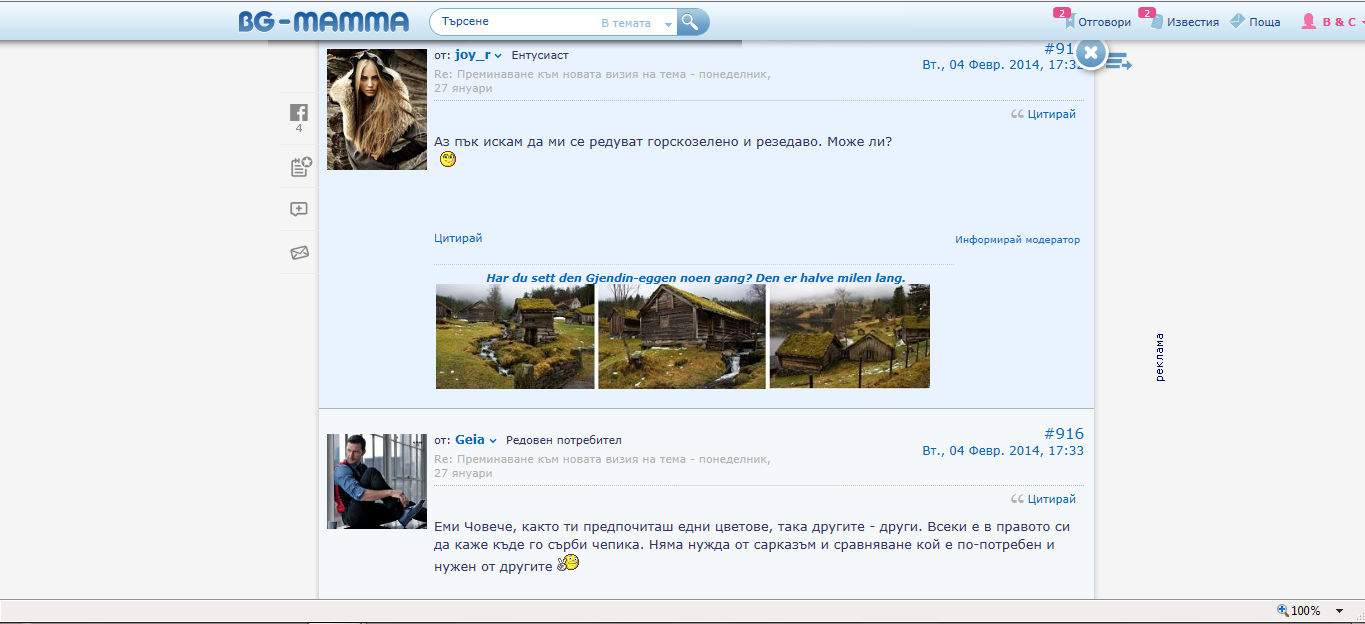Screen dimensions: 1365x624
Task: Click the #916 post number link
Action: (1063, 434)
